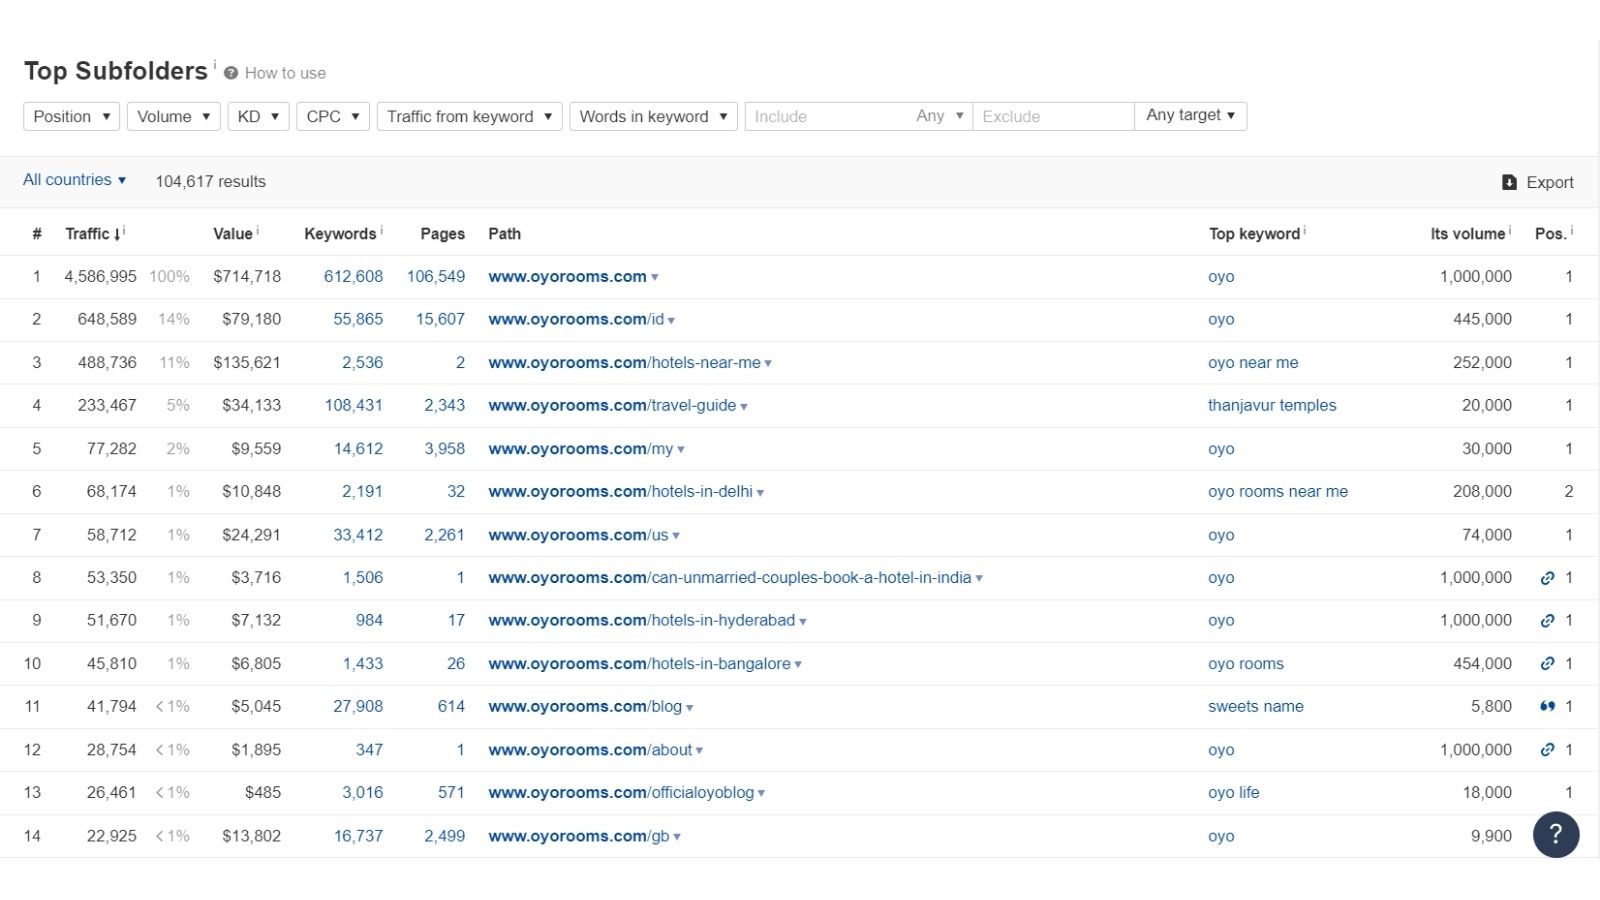Click the help question mark bubble
This screenshot has width=1600, height=900.
1556,835
